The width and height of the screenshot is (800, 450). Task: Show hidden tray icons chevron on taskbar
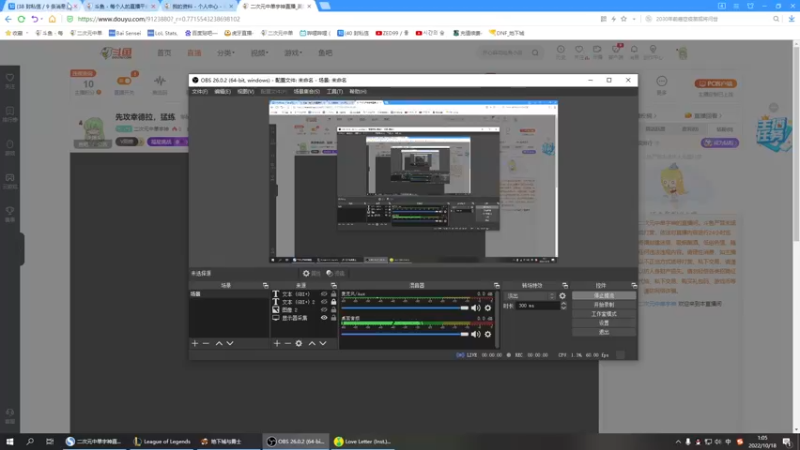coord(678,442)
